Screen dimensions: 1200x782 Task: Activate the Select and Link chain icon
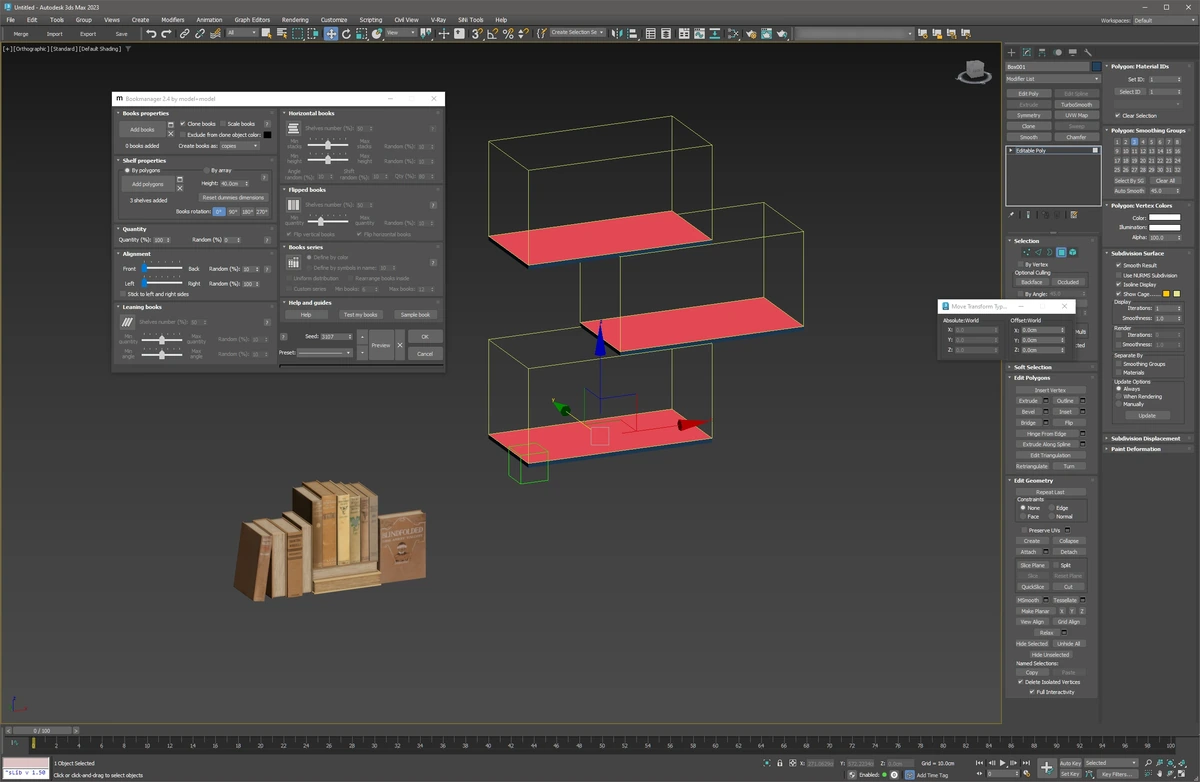coord(185,33)
